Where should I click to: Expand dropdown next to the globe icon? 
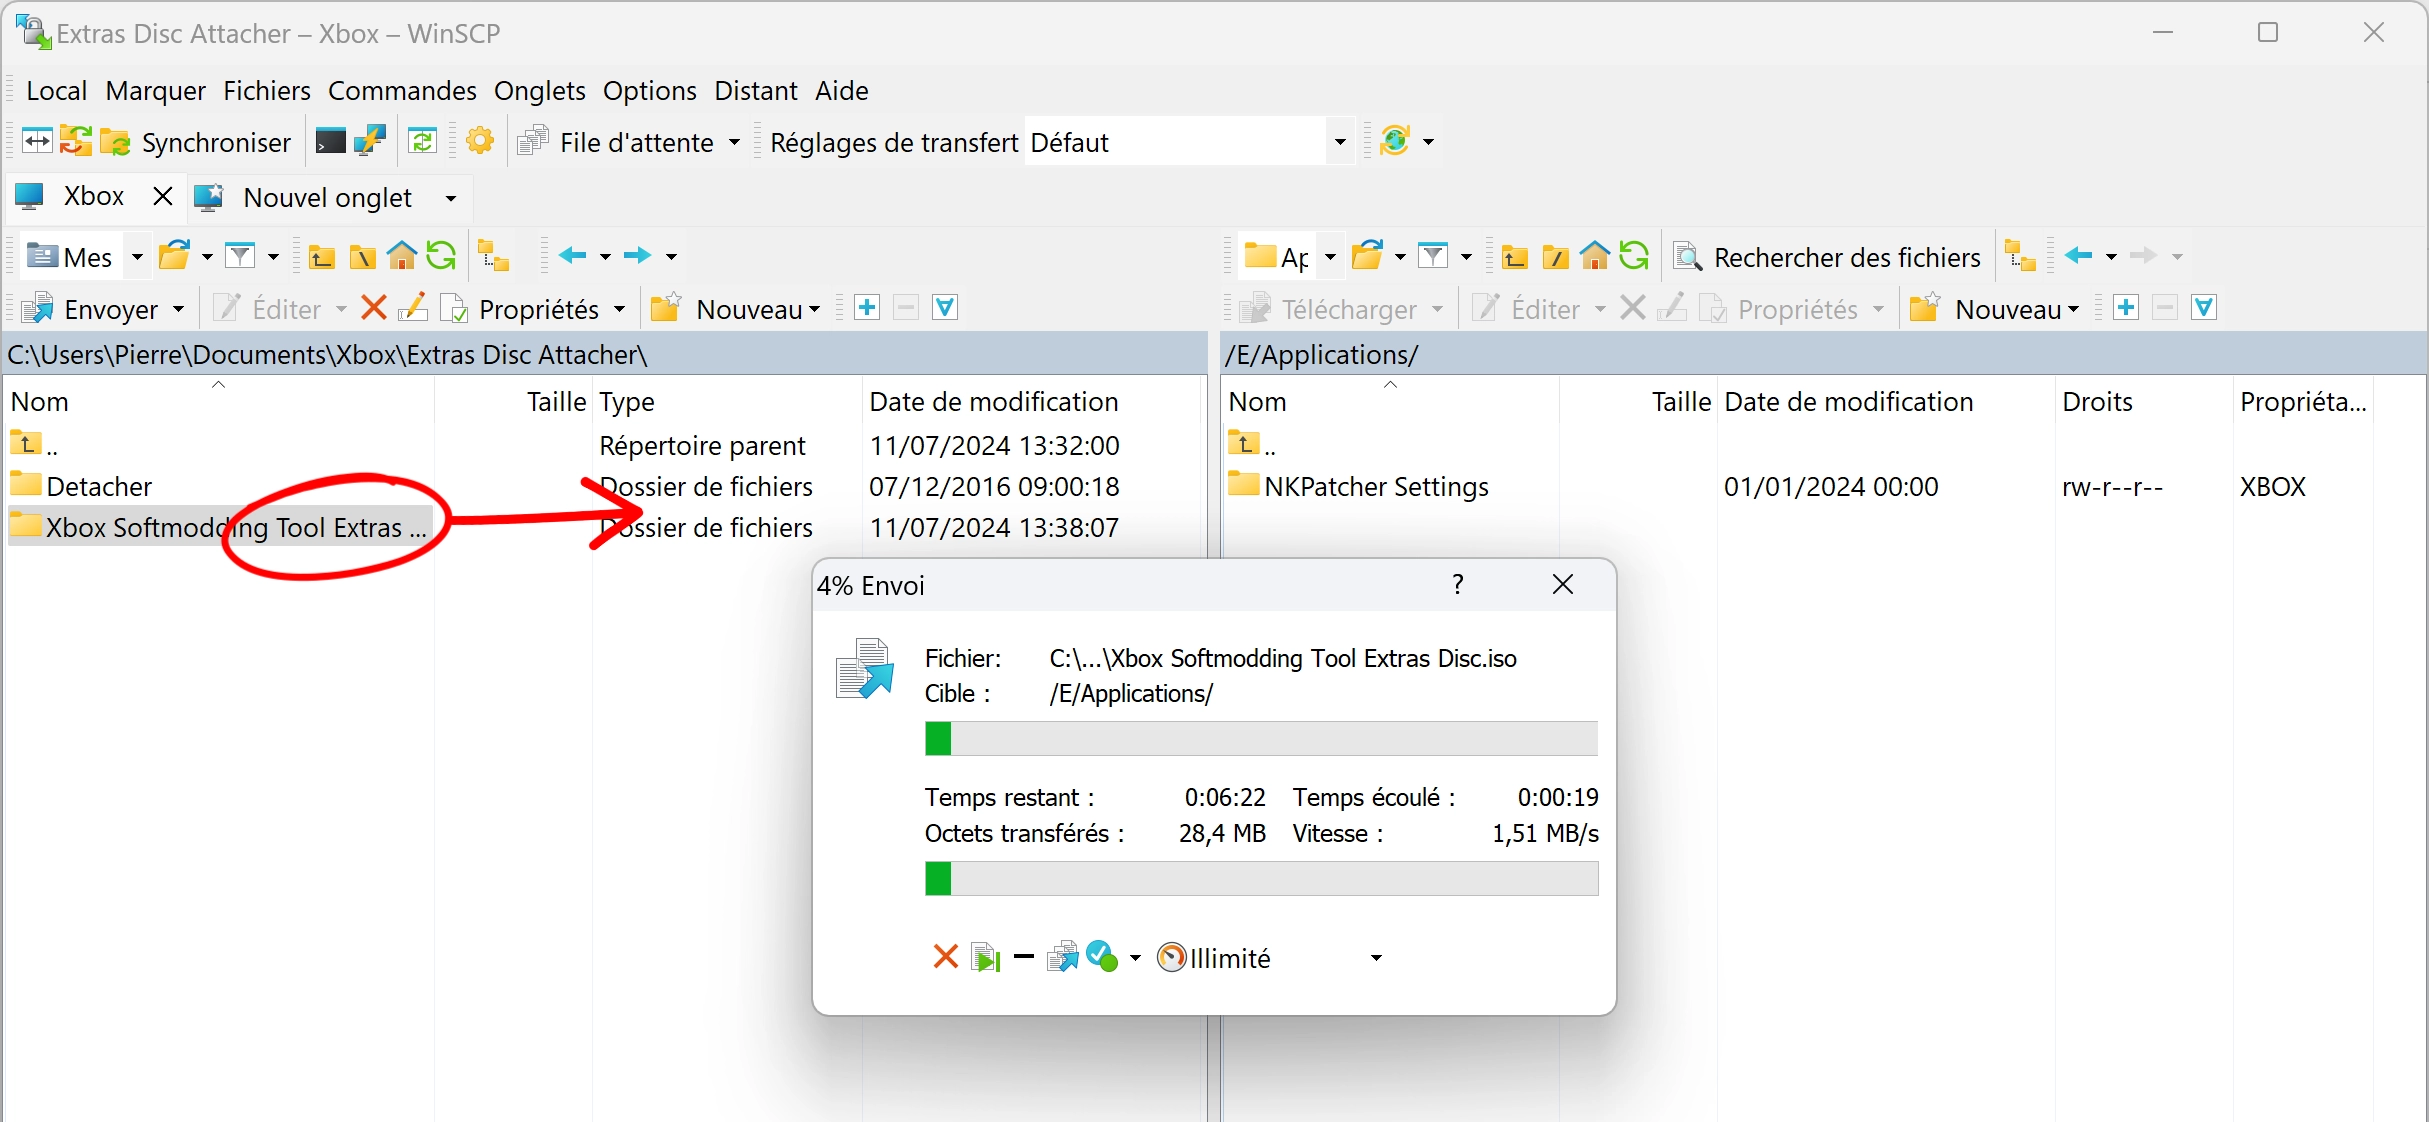(x=1429, y=142)
